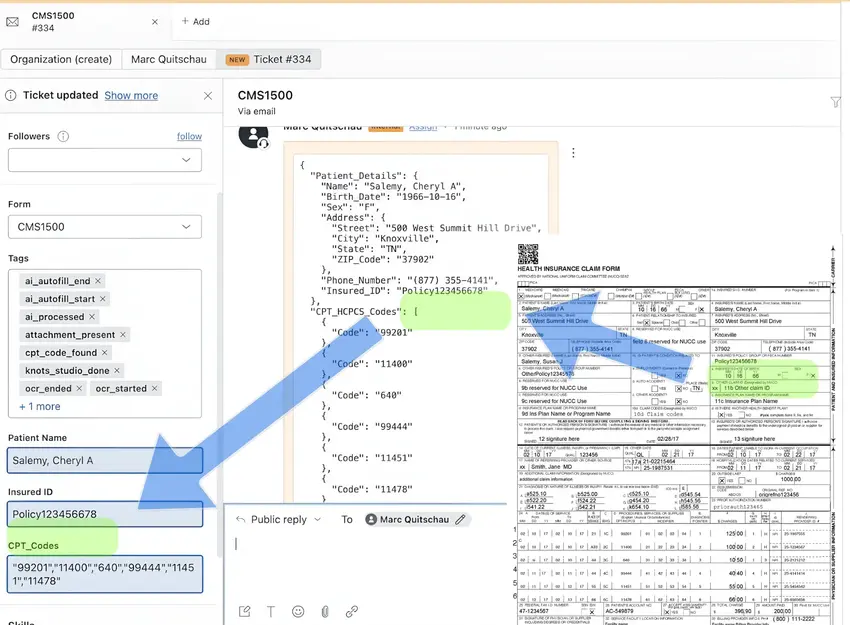Viewport: 850px width, 625px height.
Task: Click the compose note icon in toolbar
Action: pos(244,611)
